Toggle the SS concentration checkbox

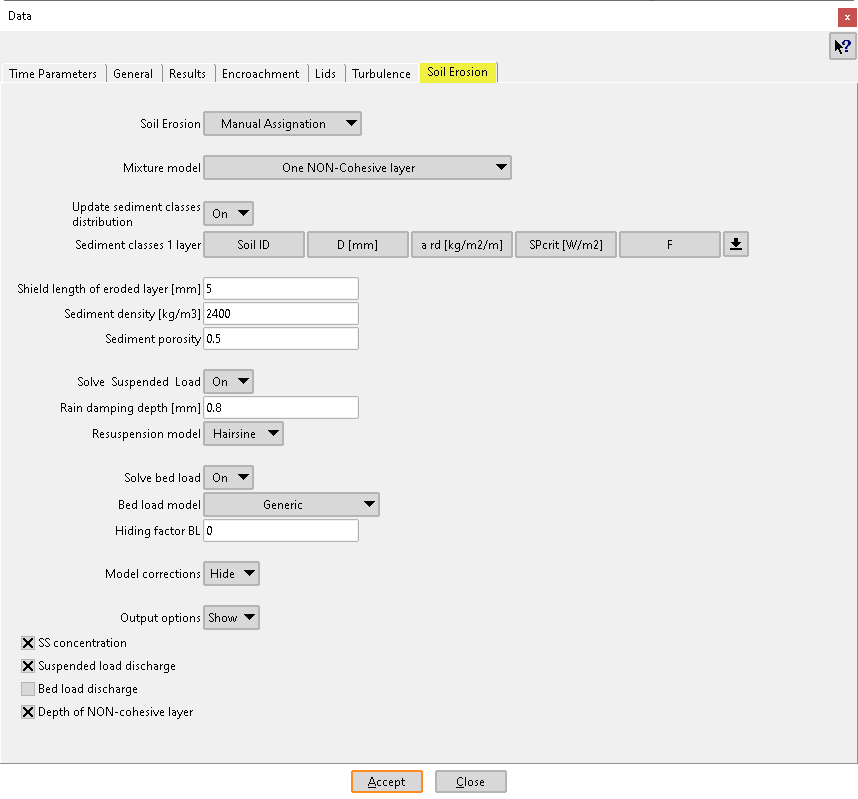(28, 643)
